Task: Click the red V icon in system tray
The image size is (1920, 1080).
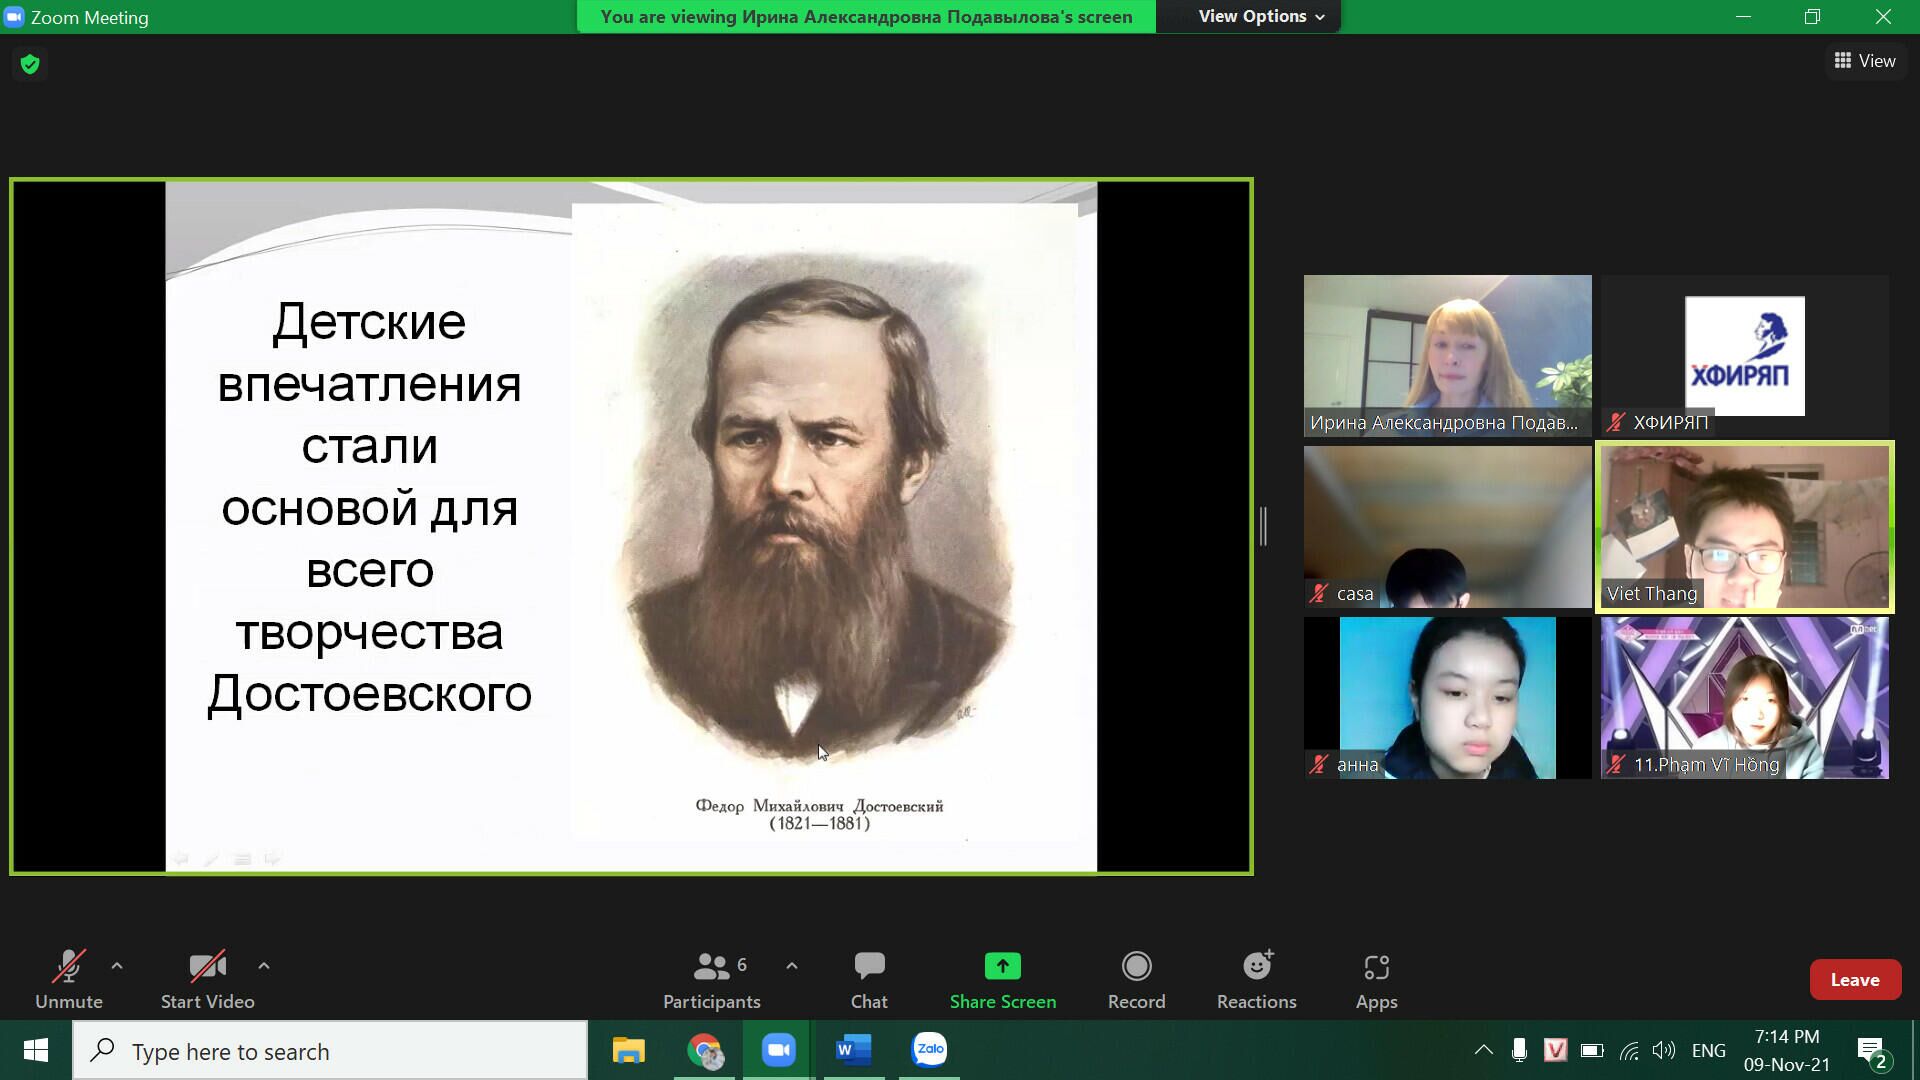Action: click(1555, 1050)
